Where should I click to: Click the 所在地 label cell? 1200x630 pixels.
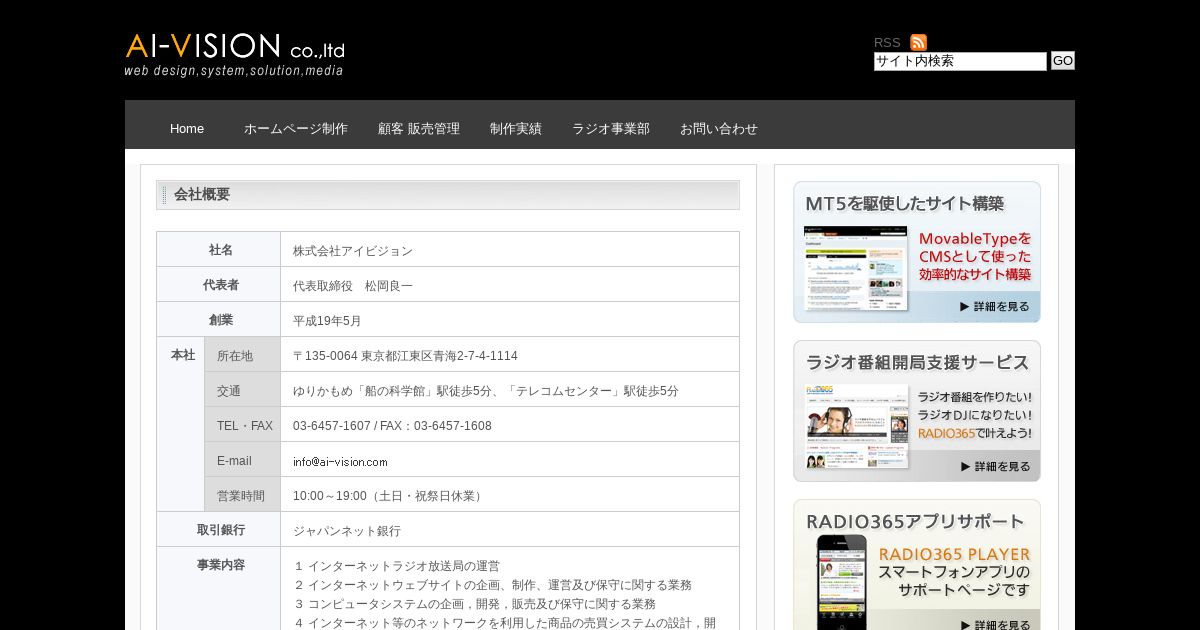click(243, 355)
